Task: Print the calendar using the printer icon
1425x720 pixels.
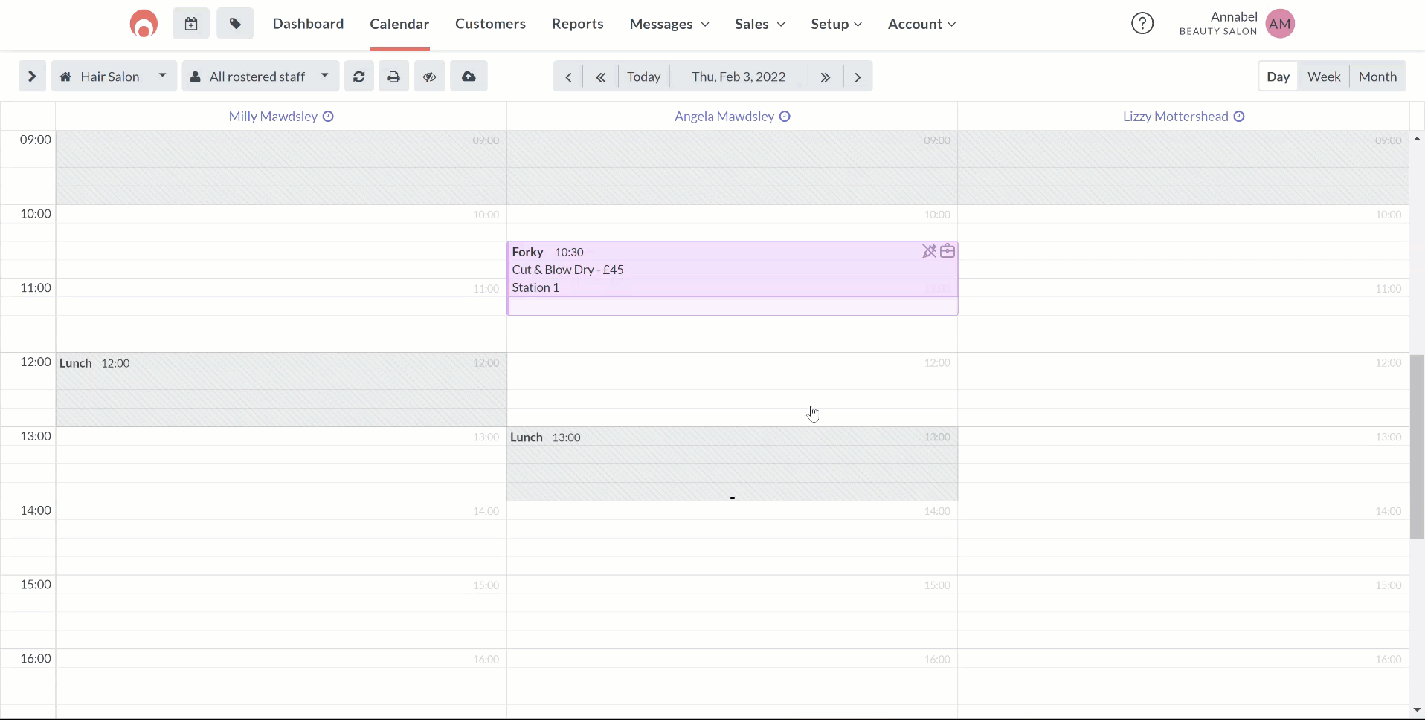Action: tap(394, 76)
